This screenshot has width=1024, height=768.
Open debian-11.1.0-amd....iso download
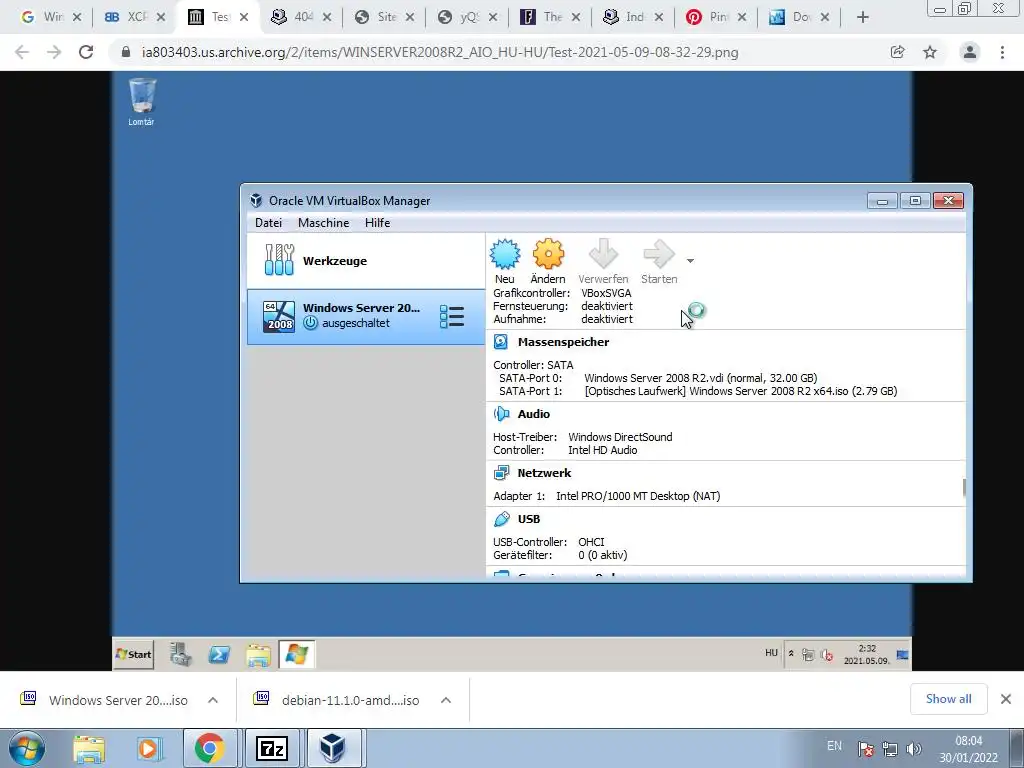[x=337, y=700]
